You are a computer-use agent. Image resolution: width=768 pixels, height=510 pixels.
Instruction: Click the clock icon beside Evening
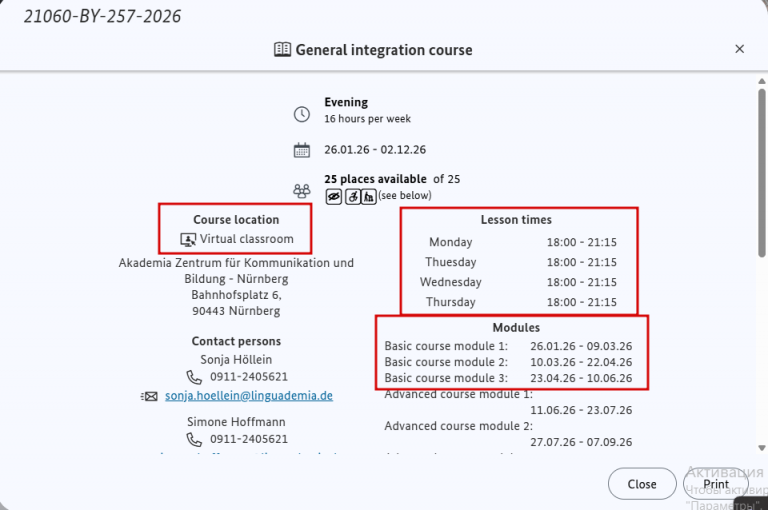(302, 114)
